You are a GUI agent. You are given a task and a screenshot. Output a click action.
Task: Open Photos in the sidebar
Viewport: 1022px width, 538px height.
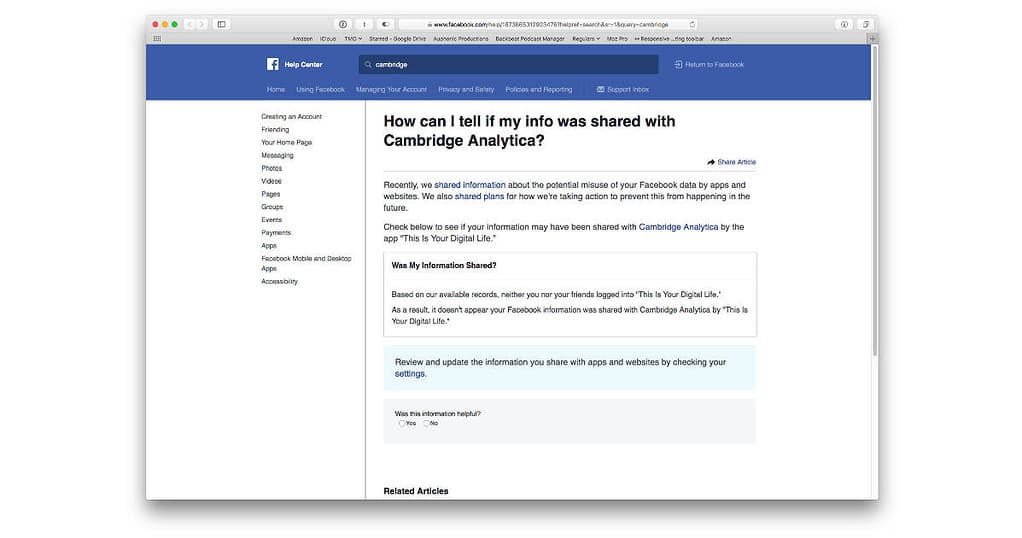[271, 168]
